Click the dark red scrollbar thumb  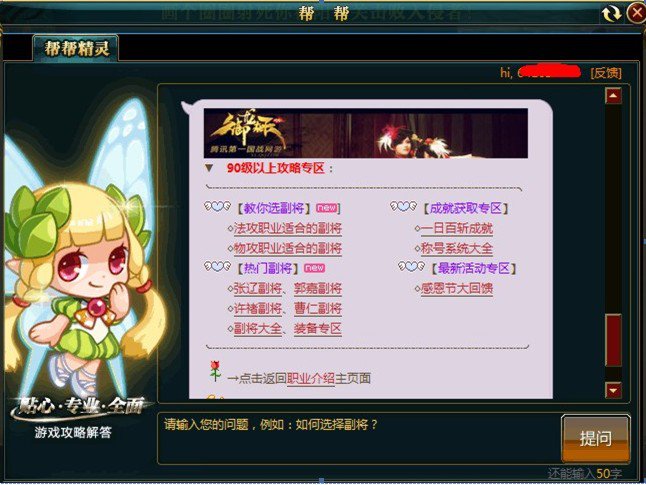[x=613, y=340]
